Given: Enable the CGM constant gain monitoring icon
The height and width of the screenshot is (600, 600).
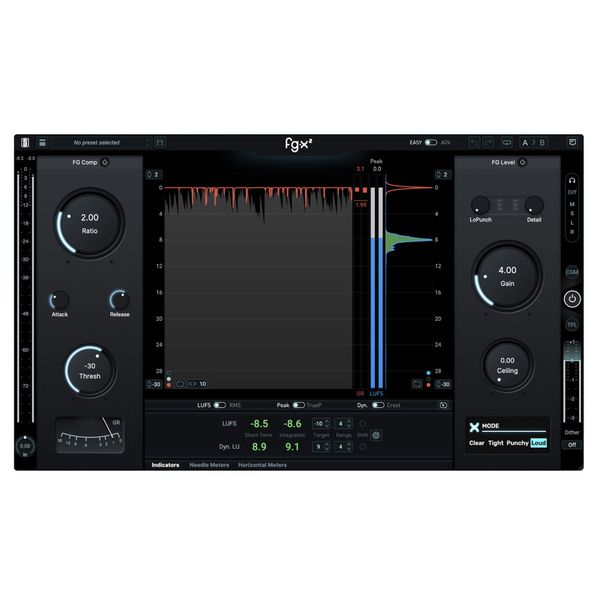Looking at the screenshot, I should pyautogui.click(x=572, y=272).
